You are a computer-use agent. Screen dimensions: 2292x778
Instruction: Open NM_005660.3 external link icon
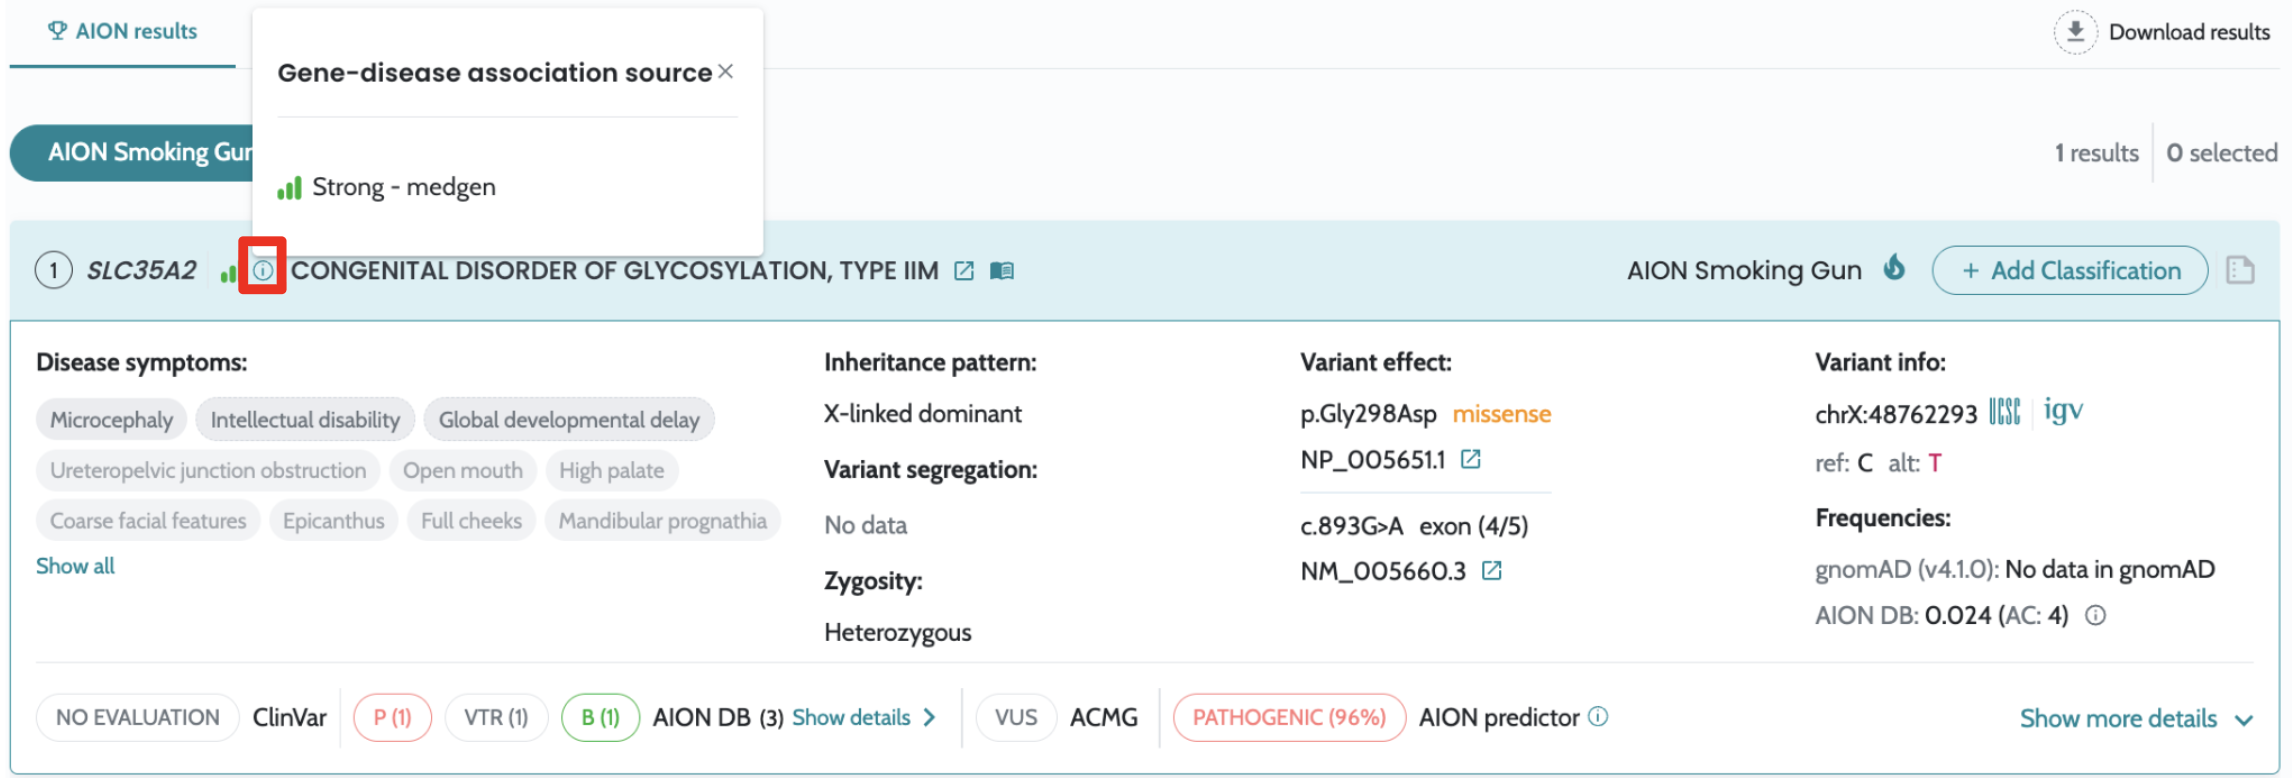1491,571
